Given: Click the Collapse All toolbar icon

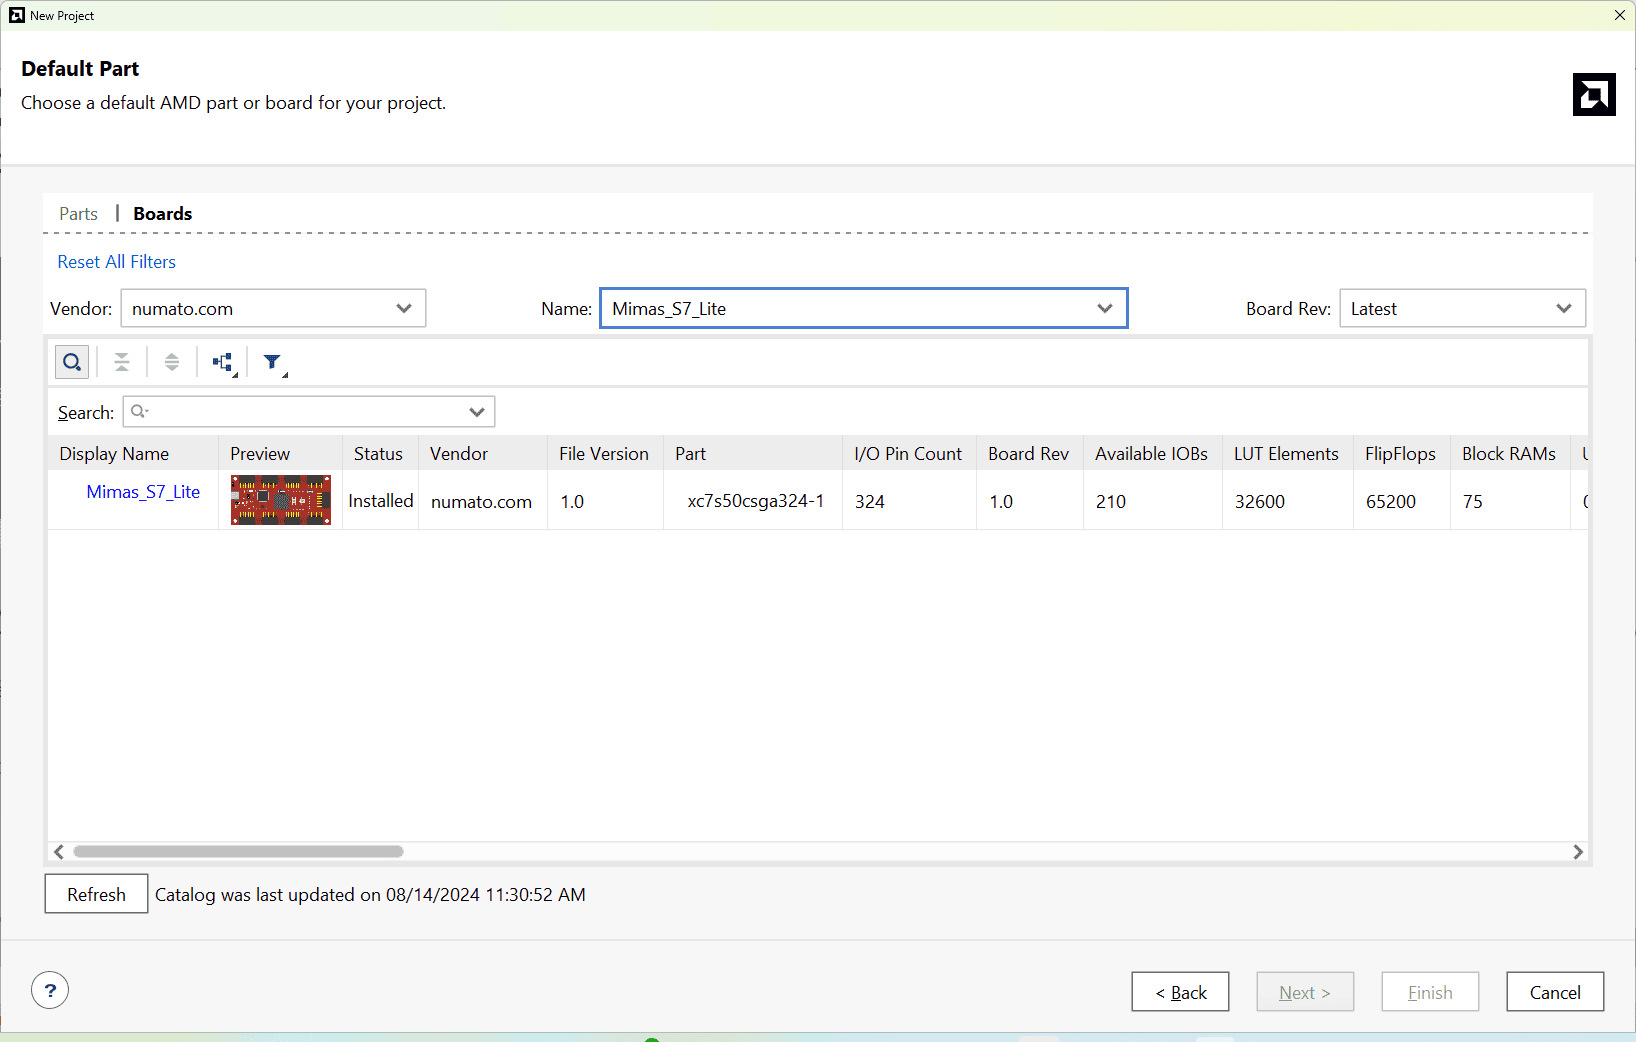Looking at the screenshot, I should pyautogui.click(x=122, y=362).
